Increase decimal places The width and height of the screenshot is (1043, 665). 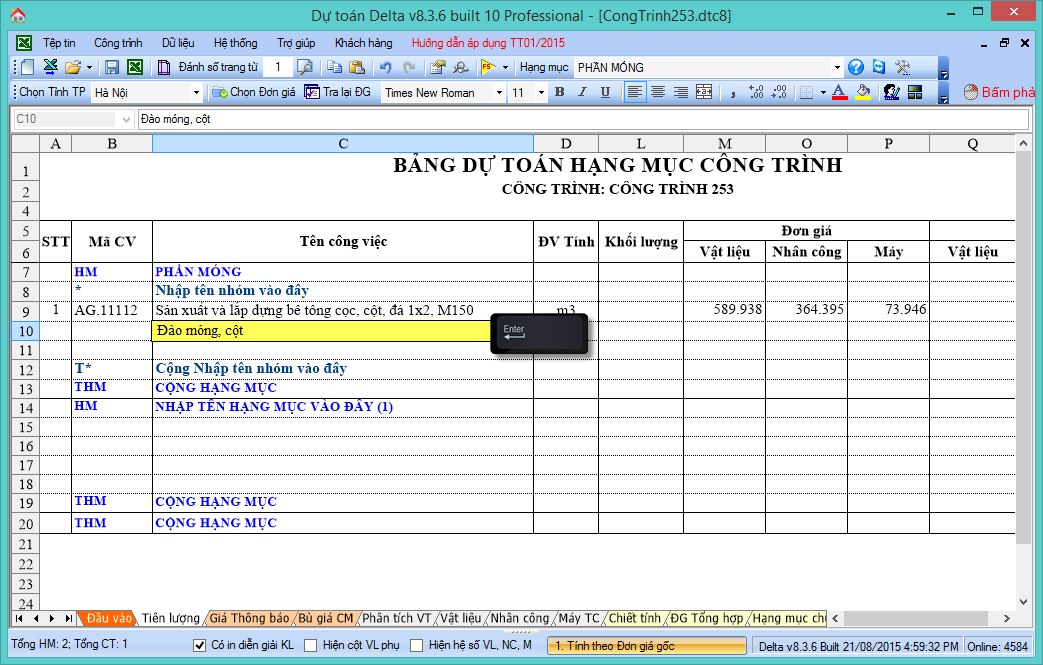coord(756,92)
